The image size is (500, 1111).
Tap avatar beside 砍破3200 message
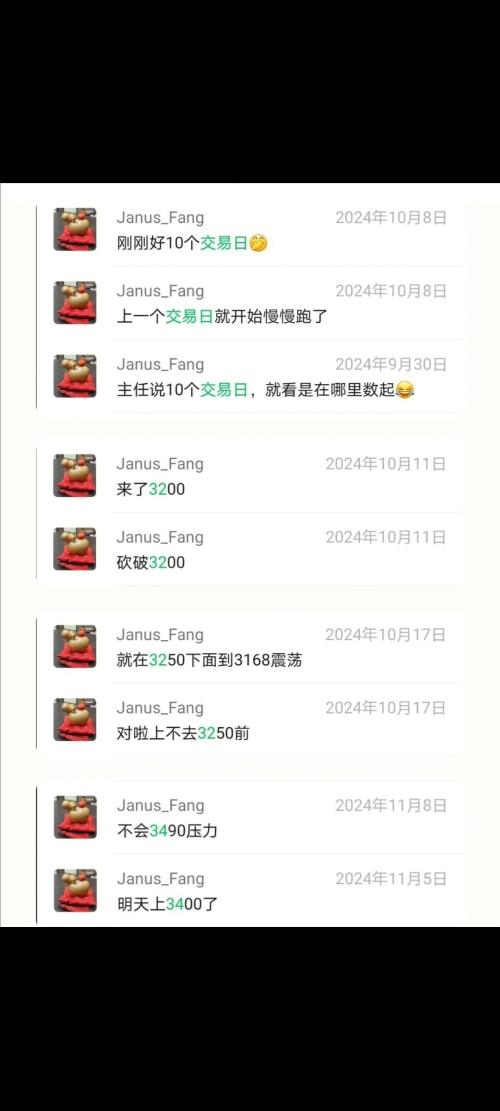75,549
